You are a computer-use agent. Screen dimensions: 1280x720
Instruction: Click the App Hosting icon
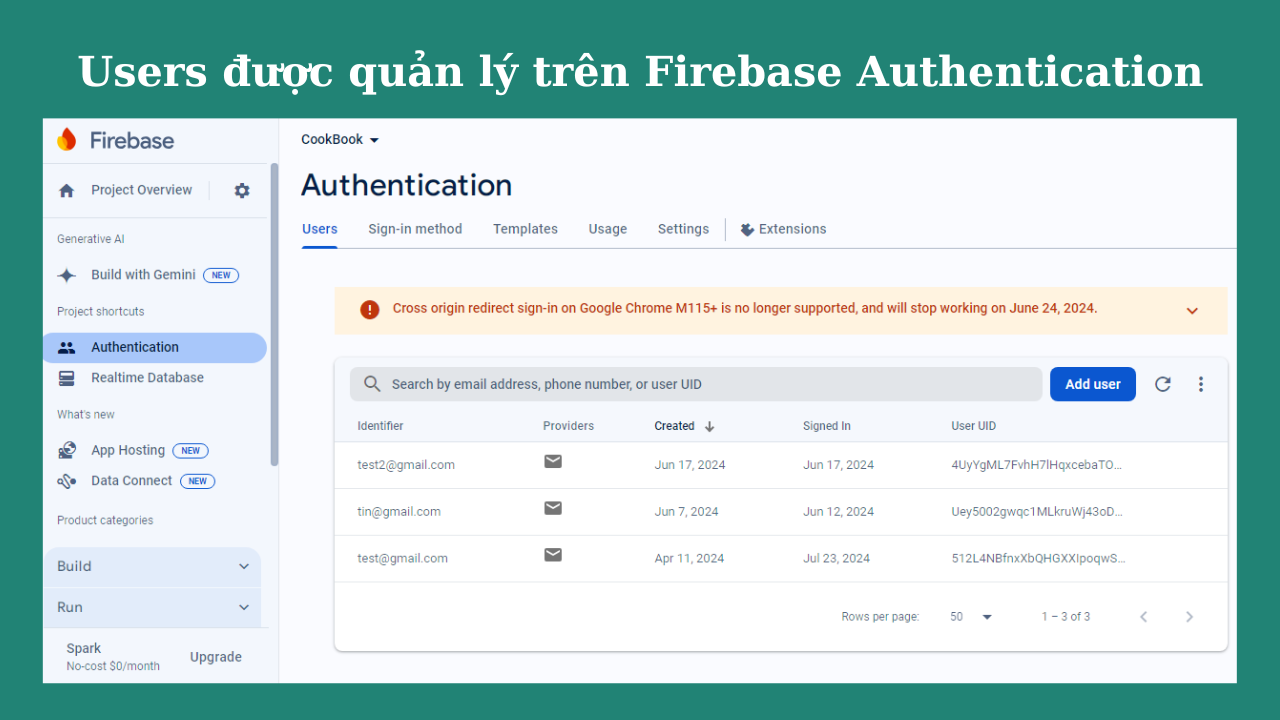(67, 451)
